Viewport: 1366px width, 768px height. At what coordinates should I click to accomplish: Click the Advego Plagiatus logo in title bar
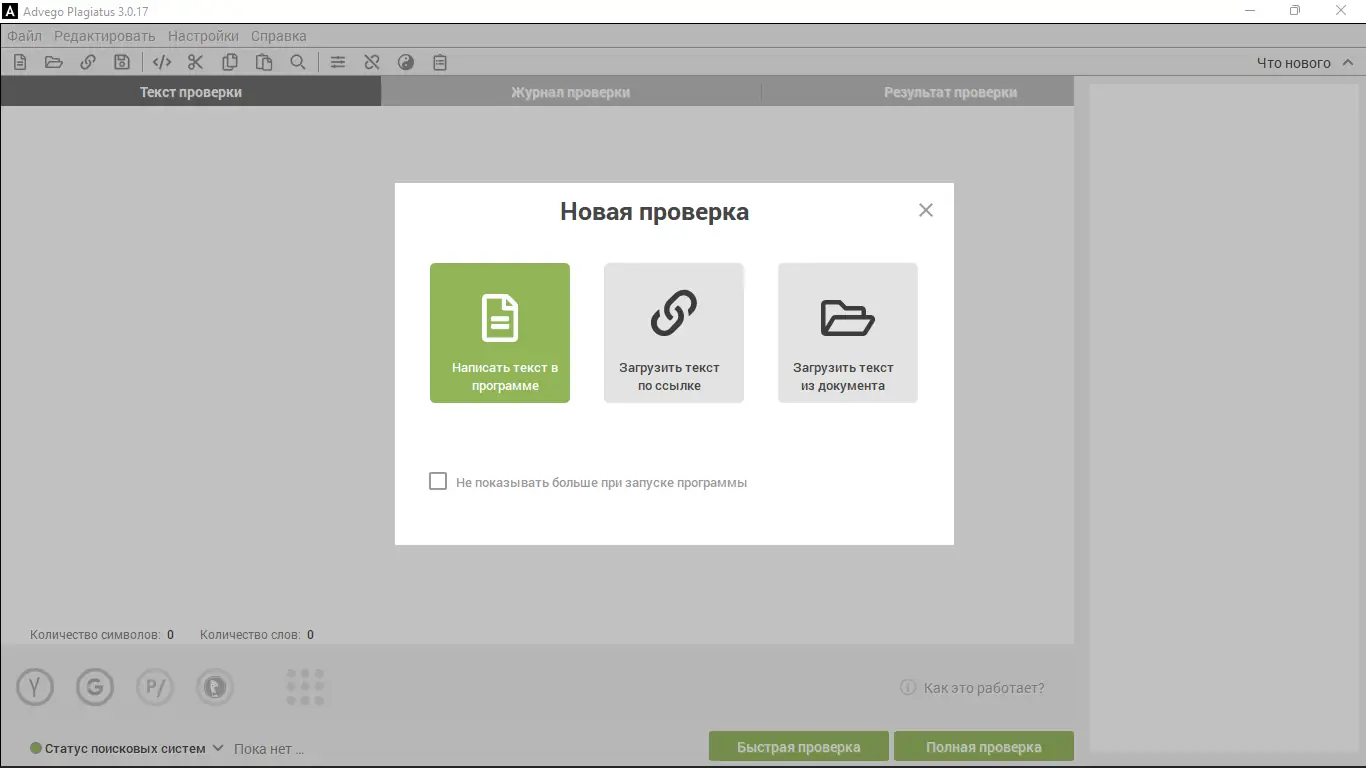[x=11, y=11]
